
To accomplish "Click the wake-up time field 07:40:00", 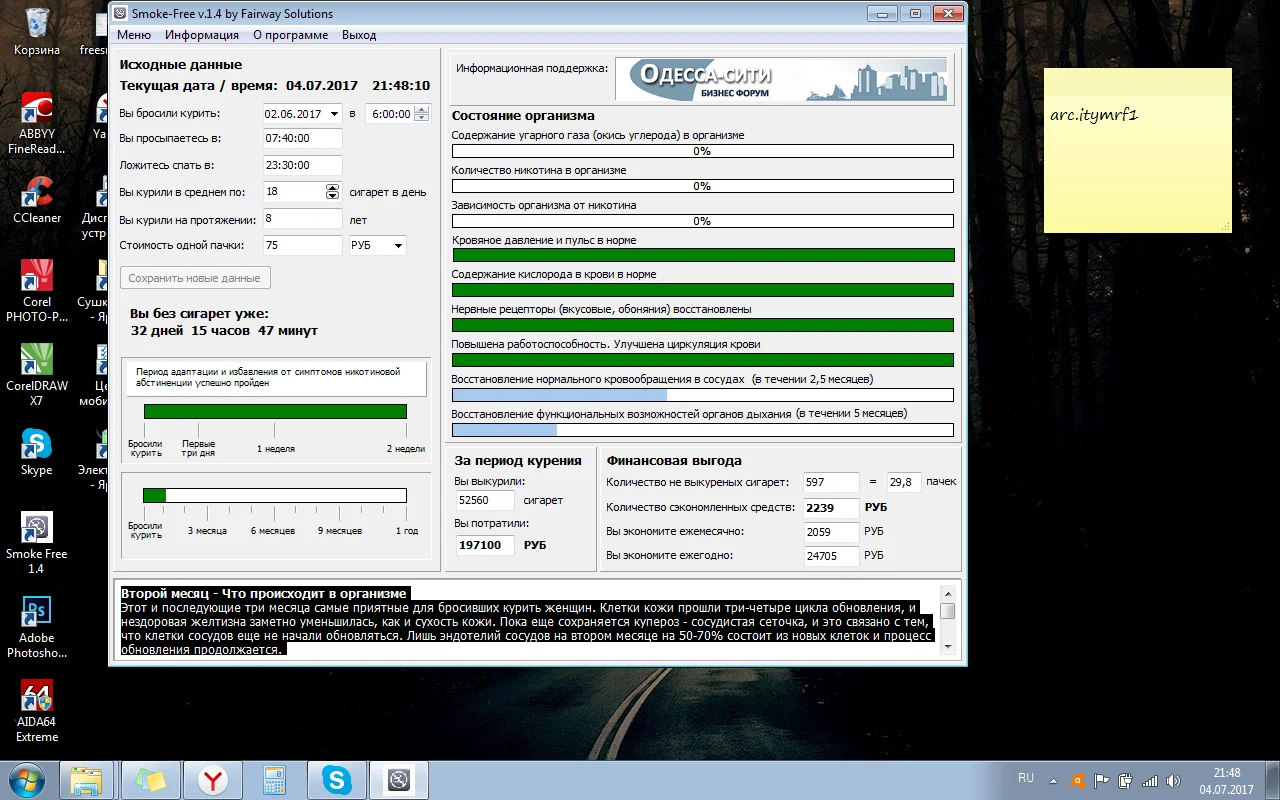I will [x=302, y=139].
